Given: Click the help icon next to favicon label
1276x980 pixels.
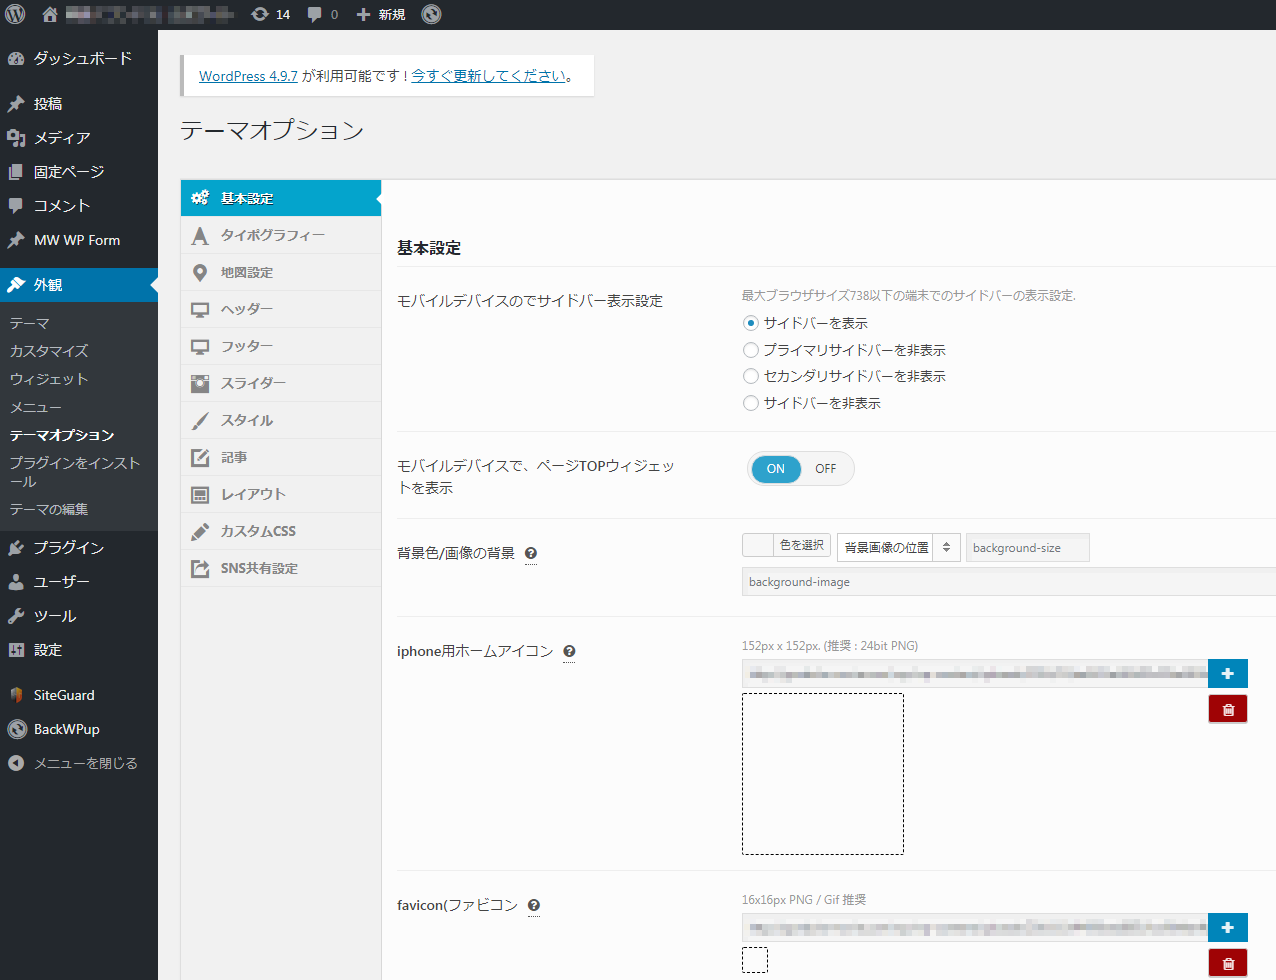Looking at the screenshot, I should [x=534, y=906].
